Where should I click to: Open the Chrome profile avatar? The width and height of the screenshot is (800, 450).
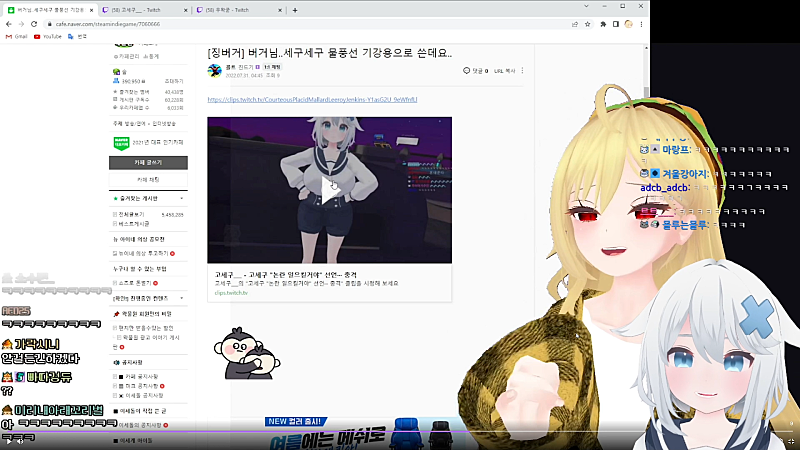[x=629, y=24]
